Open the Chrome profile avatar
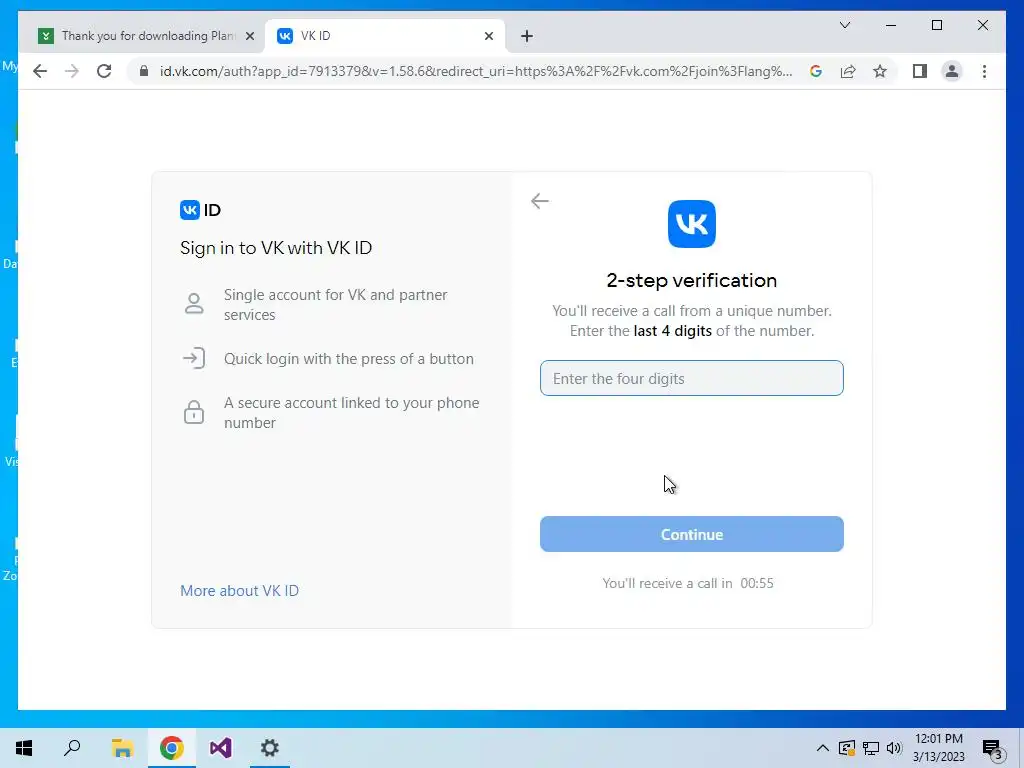The width and height of the screenshot is (1024, 768). coord(952,71)
